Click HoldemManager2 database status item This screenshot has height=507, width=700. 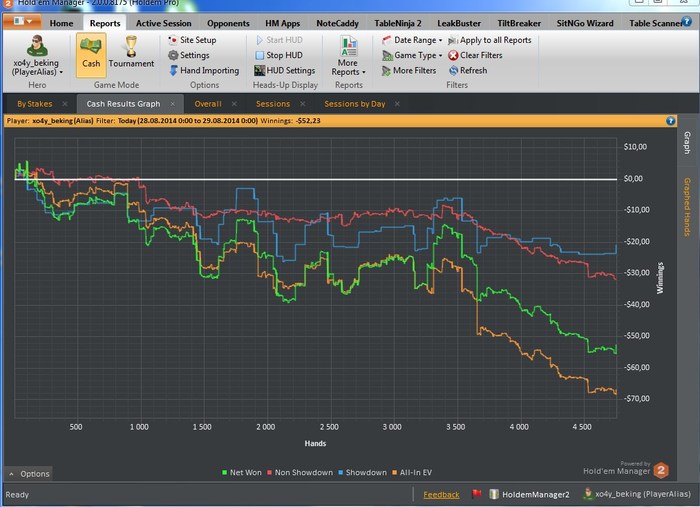click(x=529, y=494)
